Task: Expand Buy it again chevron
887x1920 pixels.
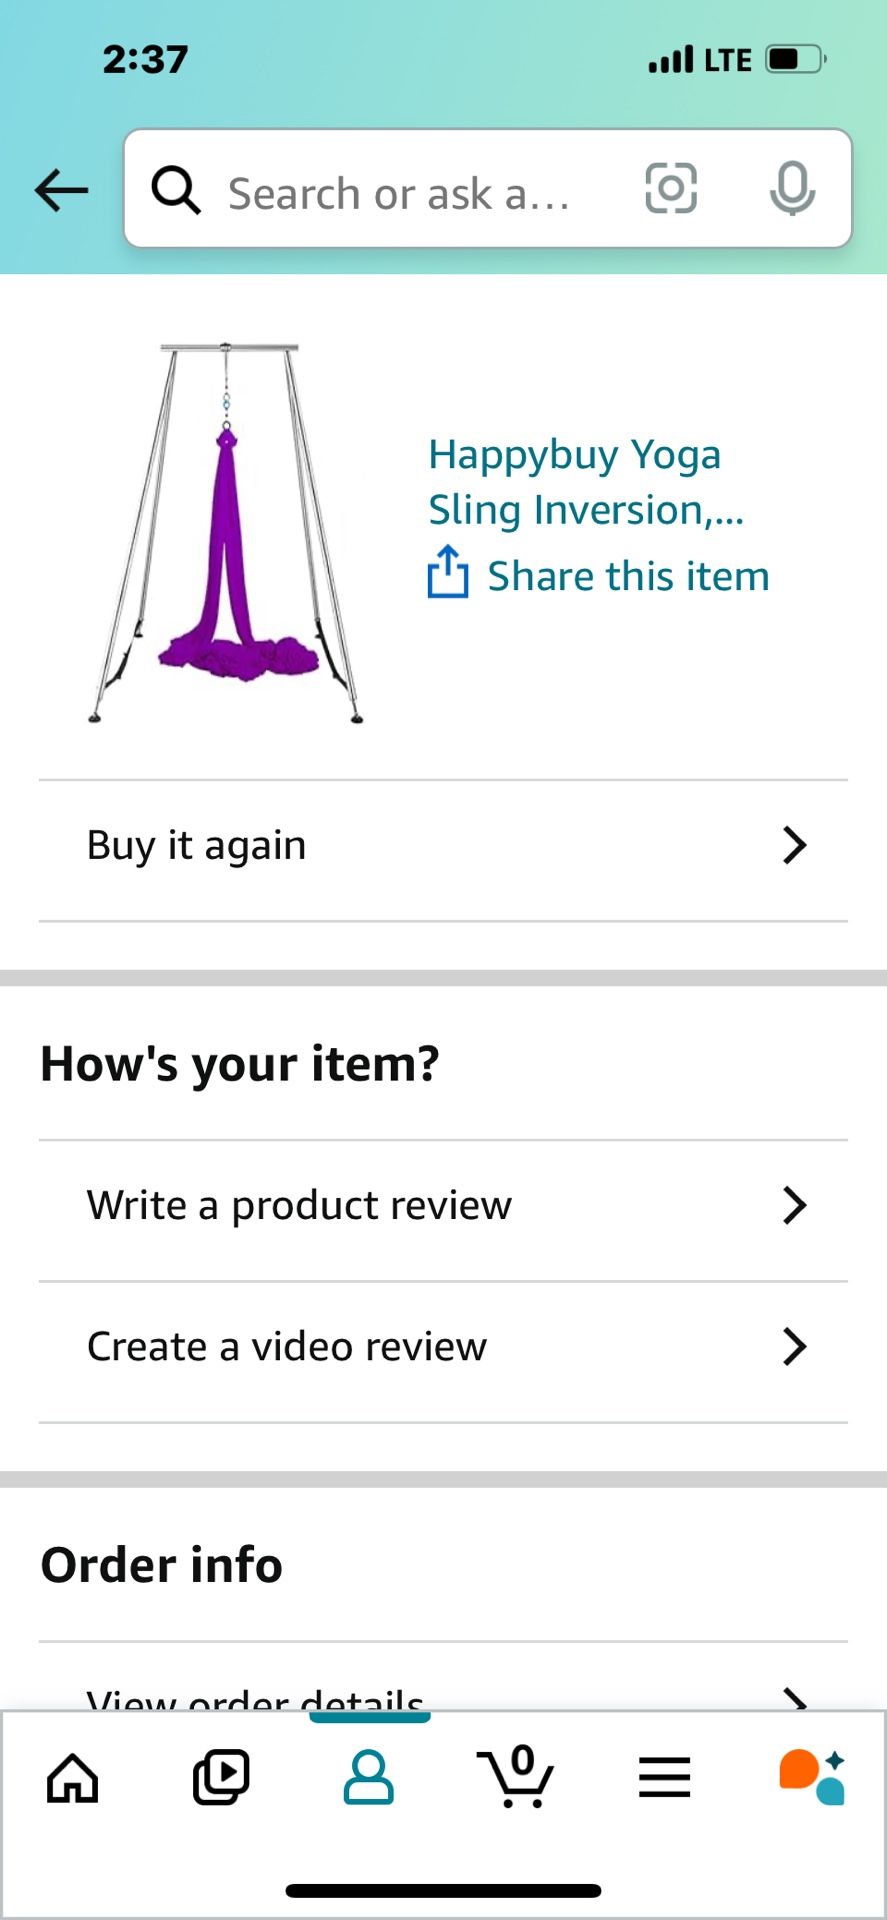Action: 794,846
